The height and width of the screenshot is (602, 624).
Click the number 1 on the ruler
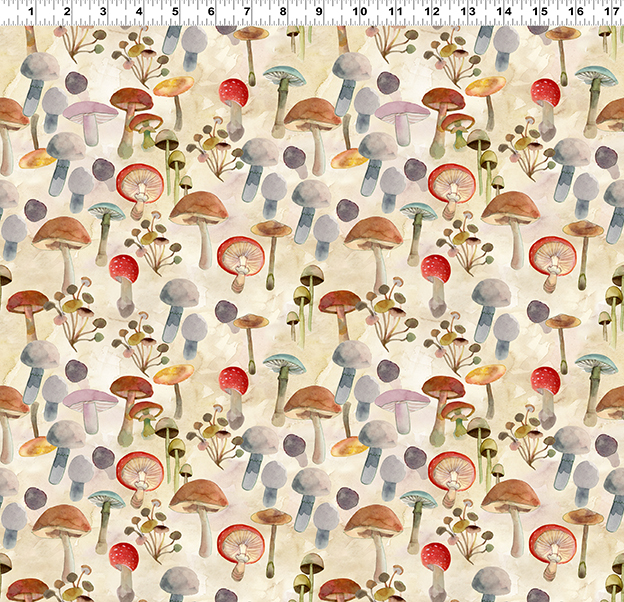click(31, 12)
